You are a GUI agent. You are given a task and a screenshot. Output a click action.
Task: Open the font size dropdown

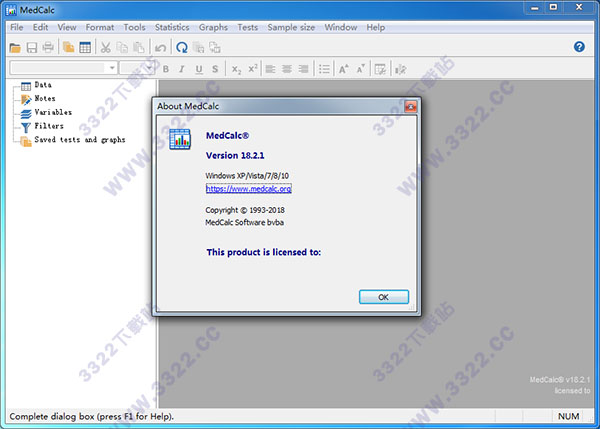click(149, 68)
